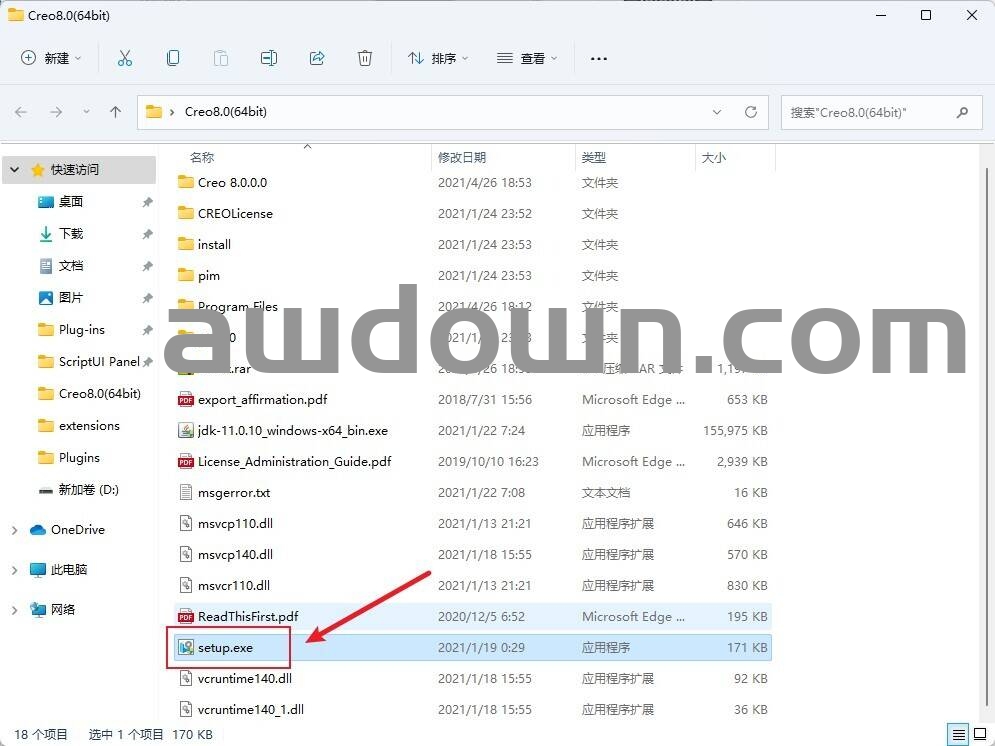The height and width of the screenshot is (746, 995).
Task: Open 下载 Downloads in sidebar
Action: (71, 234)
